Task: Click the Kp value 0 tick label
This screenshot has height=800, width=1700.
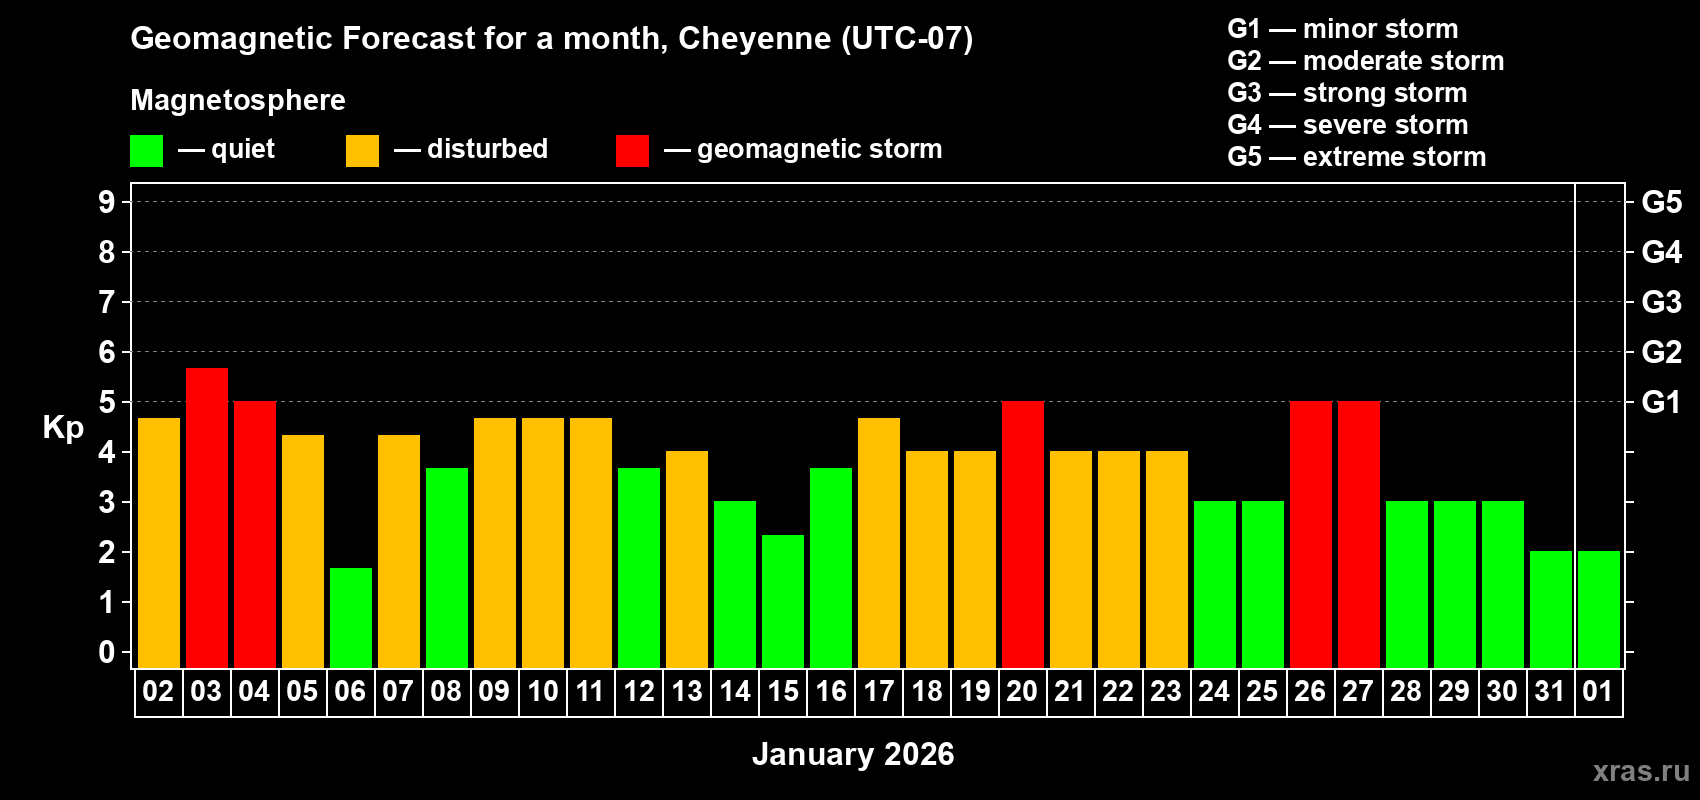Action: [107, 652]
